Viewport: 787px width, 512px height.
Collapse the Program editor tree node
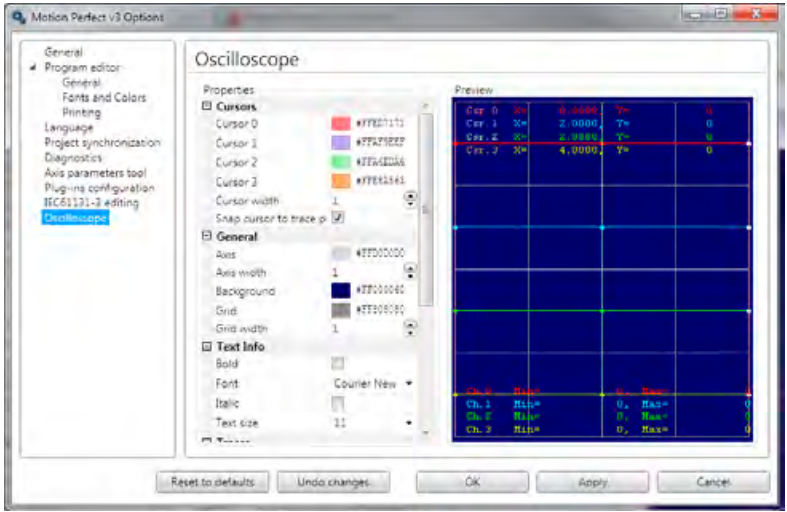33,67
